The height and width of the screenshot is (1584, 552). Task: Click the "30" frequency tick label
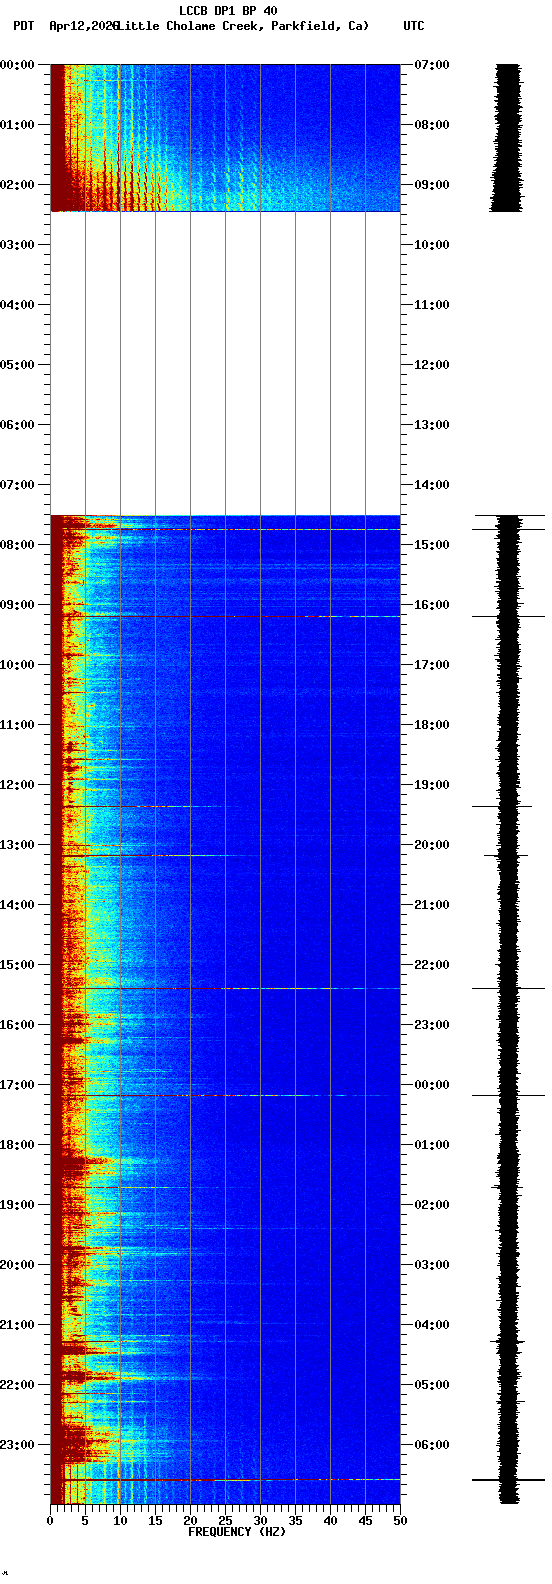(x=260, y=1521)
